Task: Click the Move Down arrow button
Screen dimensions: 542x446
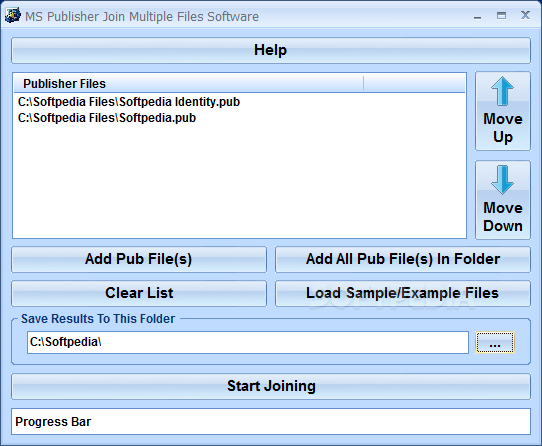Action: (x=503, y=200)
